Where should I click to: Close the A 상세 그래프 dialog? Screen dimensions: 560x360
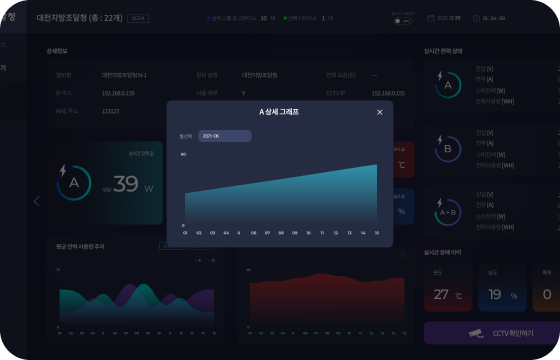[x=380, y=112]
